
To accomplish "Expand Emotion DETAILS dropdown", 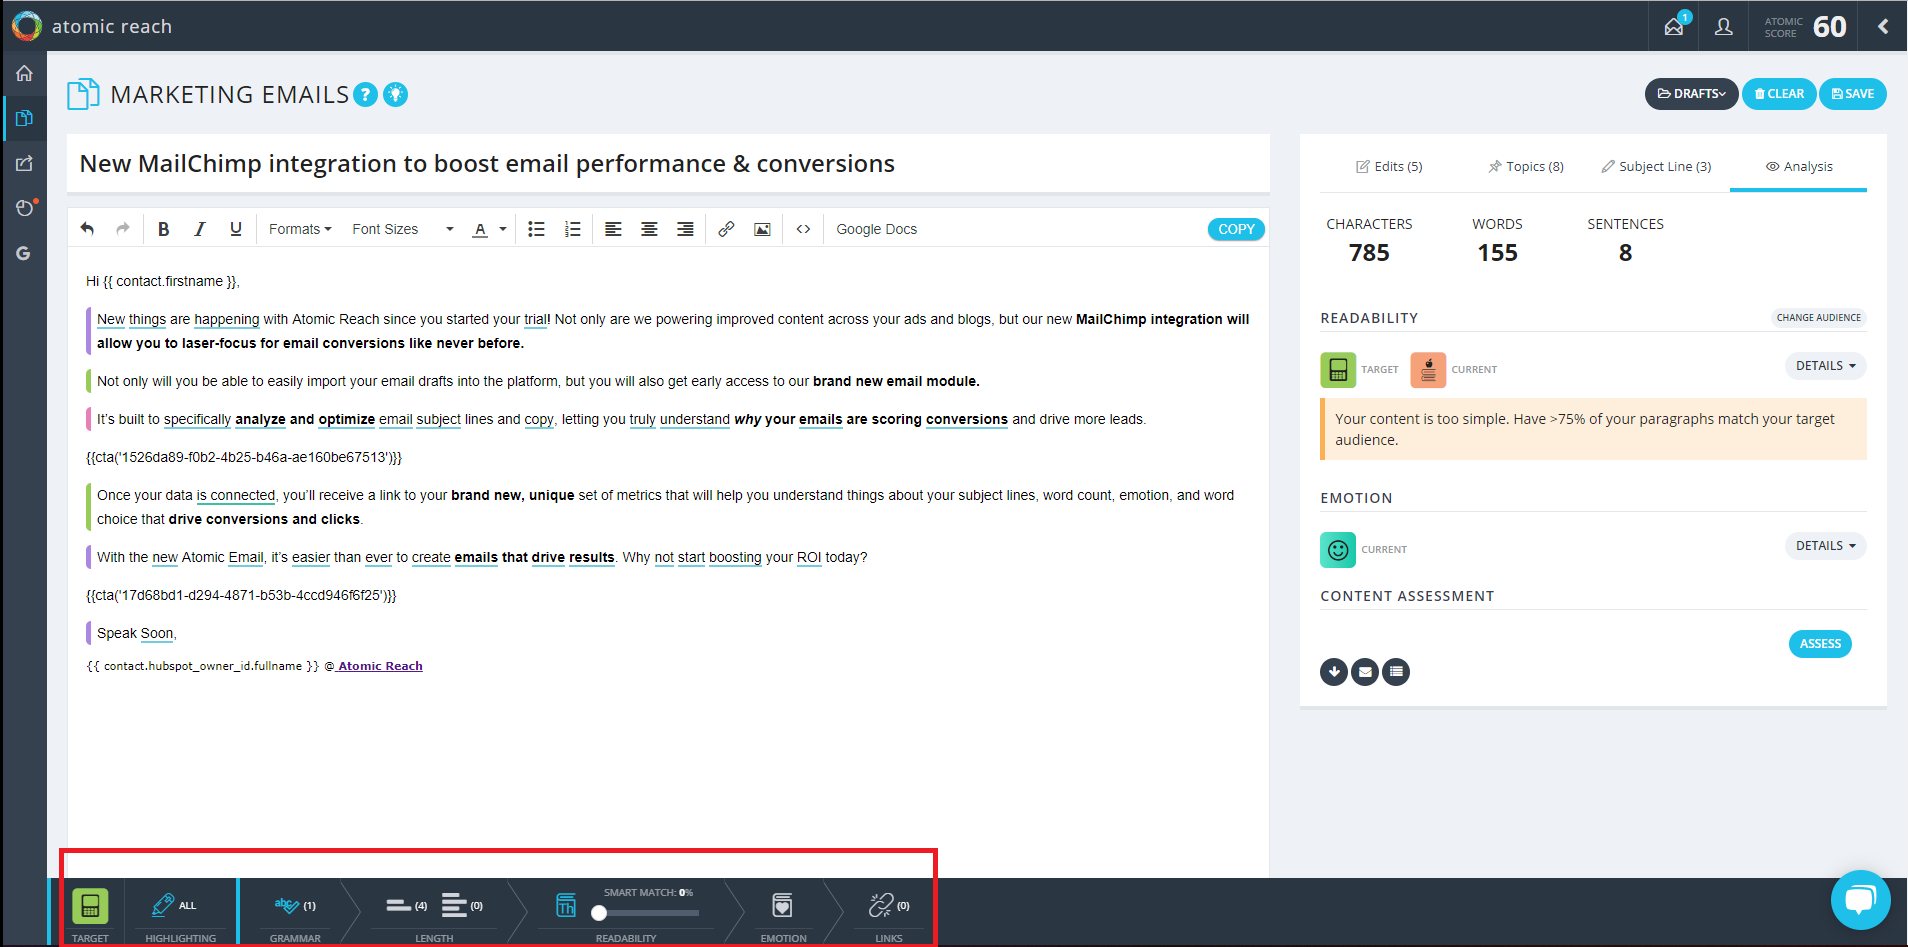I will click(x=1825, y=546).
